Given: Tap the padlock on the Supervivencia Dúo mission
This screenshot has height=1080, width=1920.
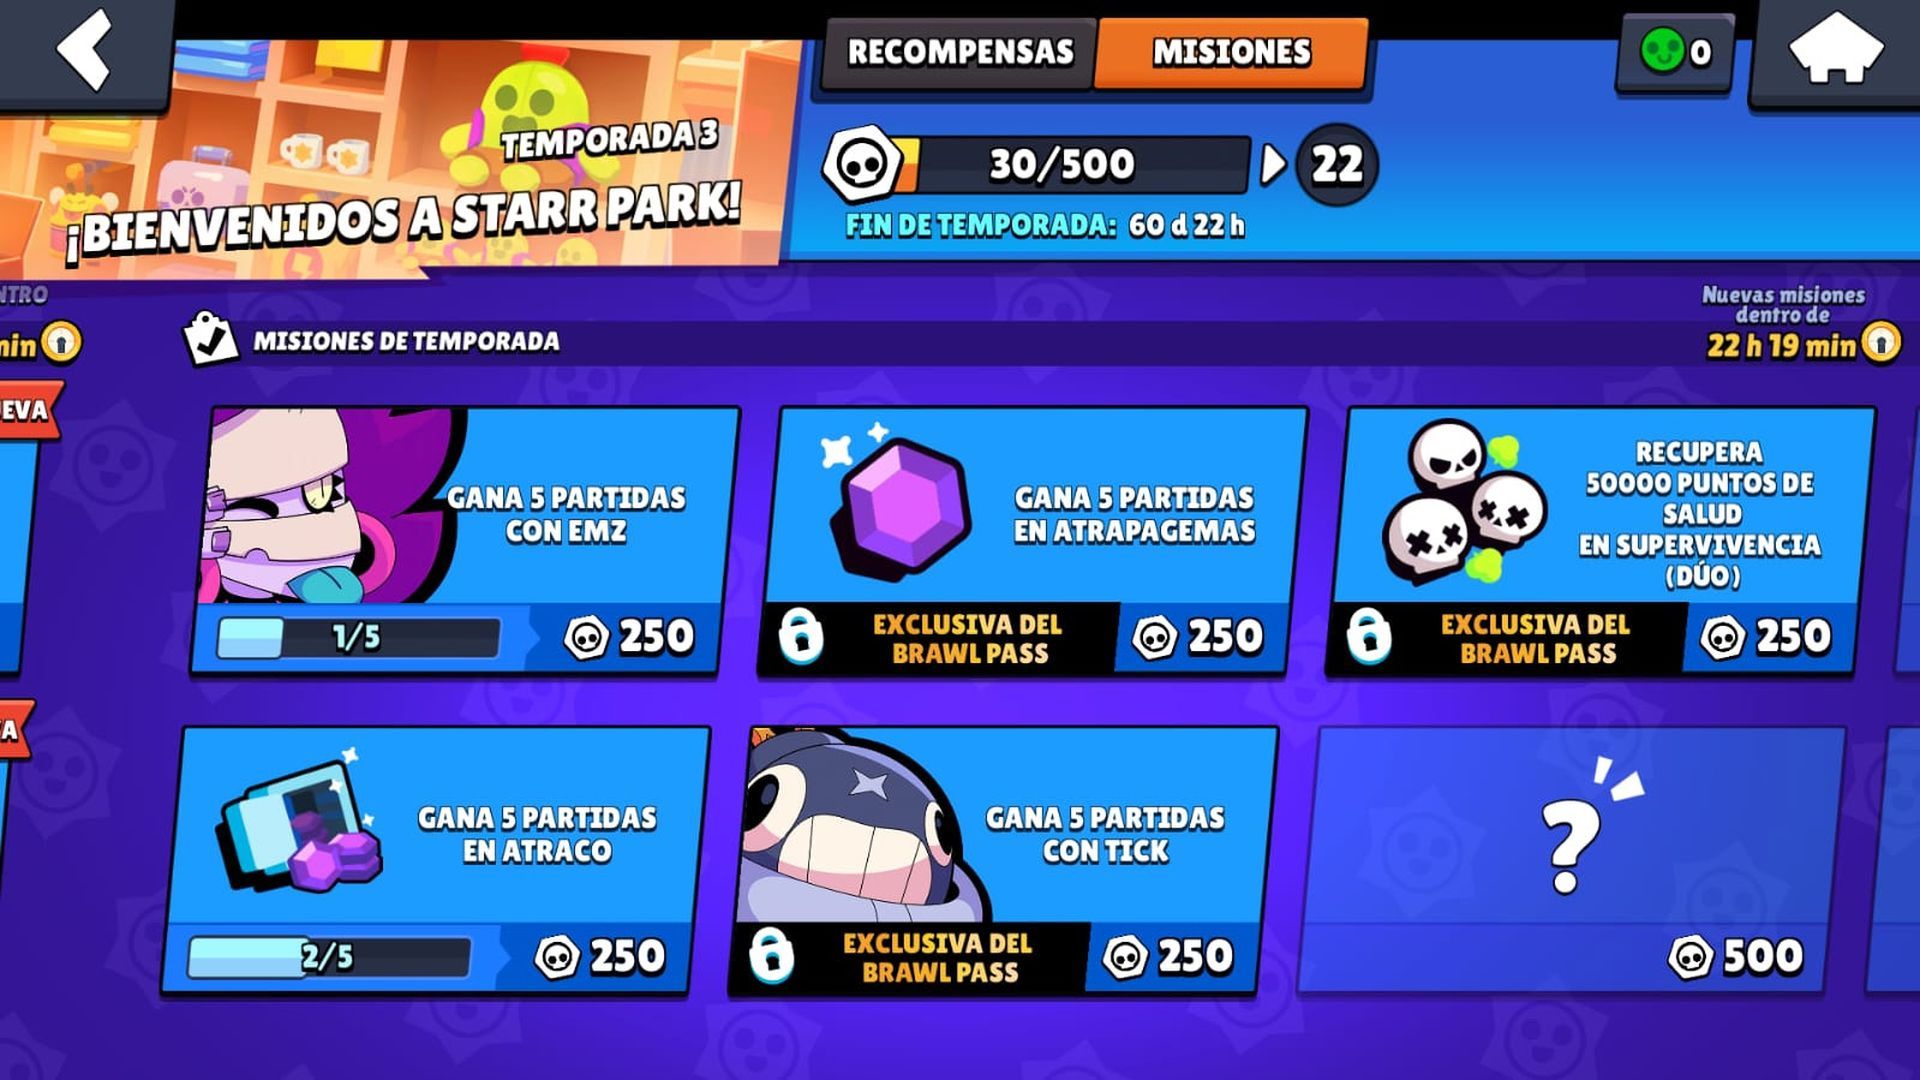Looking at the screenshot, I should pyautogui.click(x=1369, y=636).
